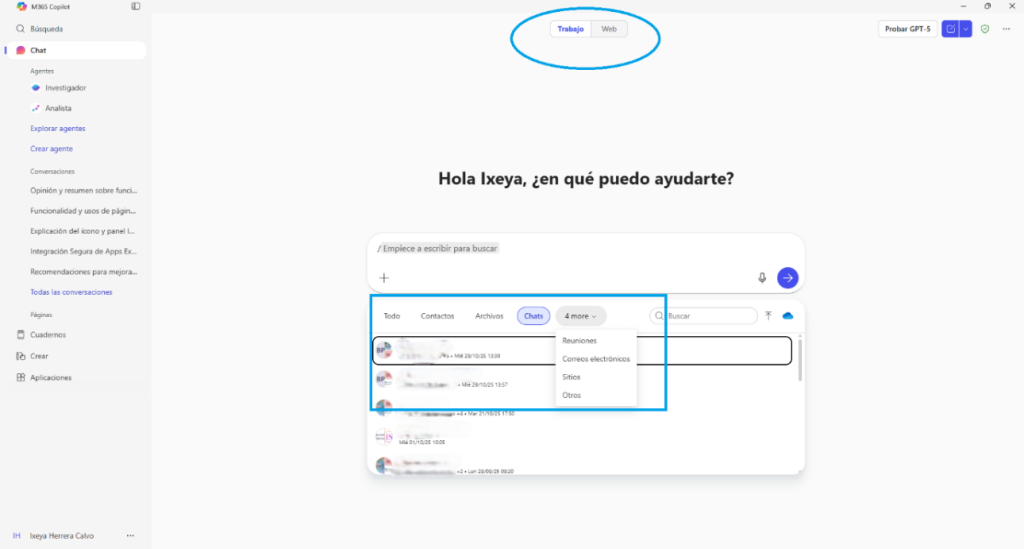Click the new chat compose icon

[x=950, y=29]
